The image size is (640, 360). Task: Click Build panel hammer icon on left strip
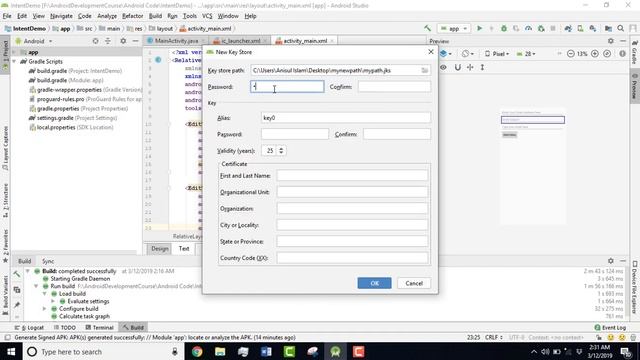(x=17, y=274)
